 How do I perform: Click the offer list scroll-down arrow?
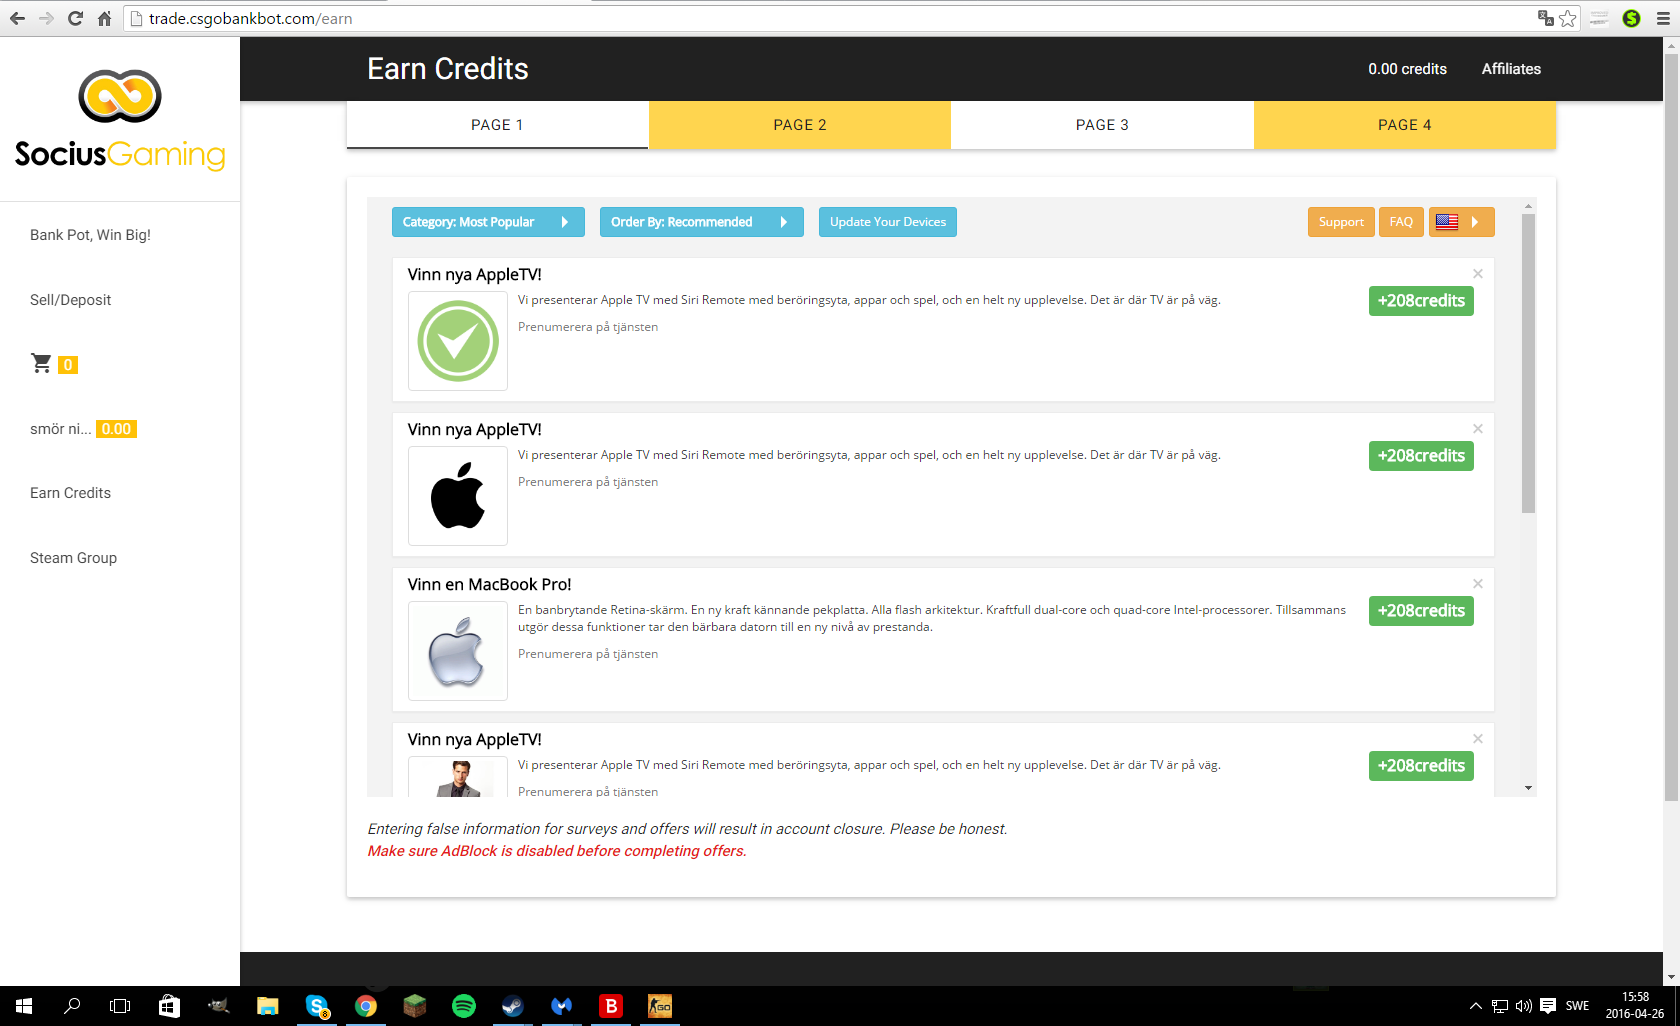click(1528, 788)
